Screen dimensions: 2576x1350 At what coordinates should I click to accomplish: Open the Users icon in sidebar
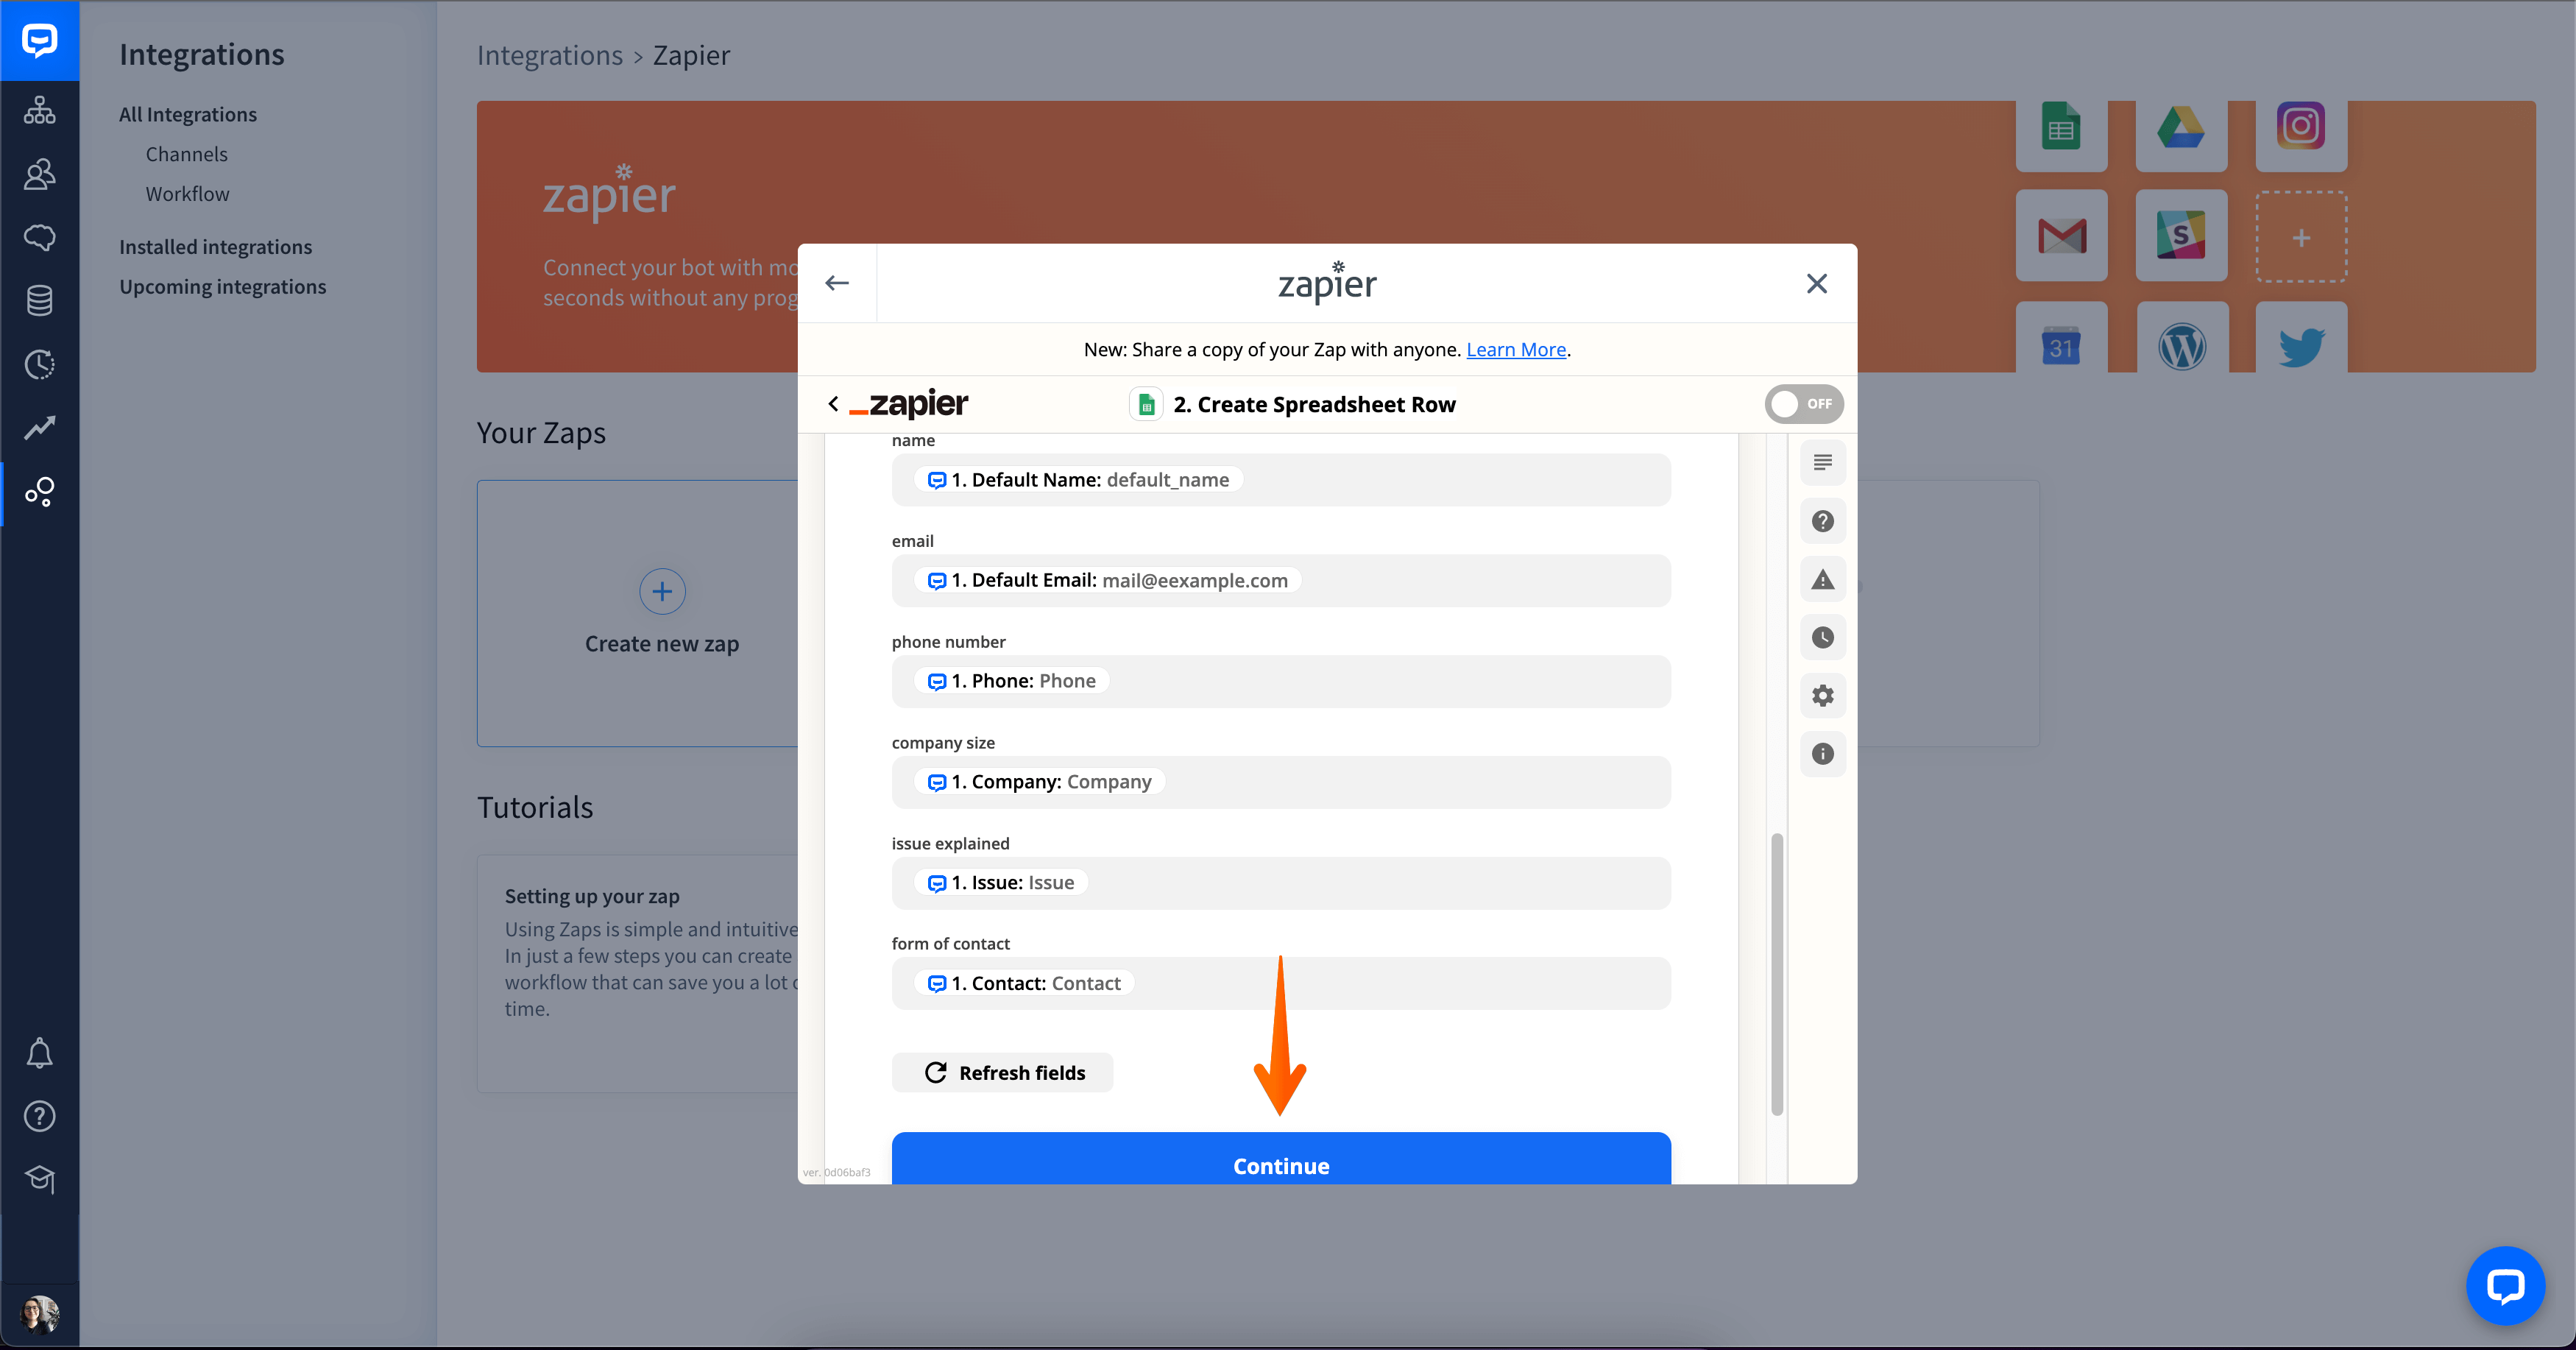(x=39, y=174)
